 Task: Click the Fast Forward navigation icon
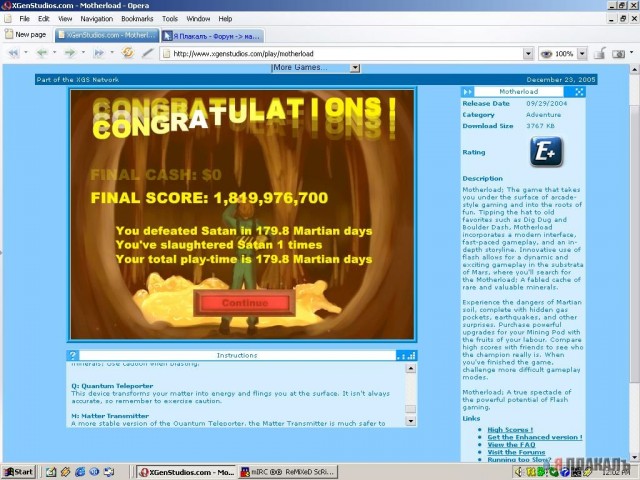click(99, 53)
